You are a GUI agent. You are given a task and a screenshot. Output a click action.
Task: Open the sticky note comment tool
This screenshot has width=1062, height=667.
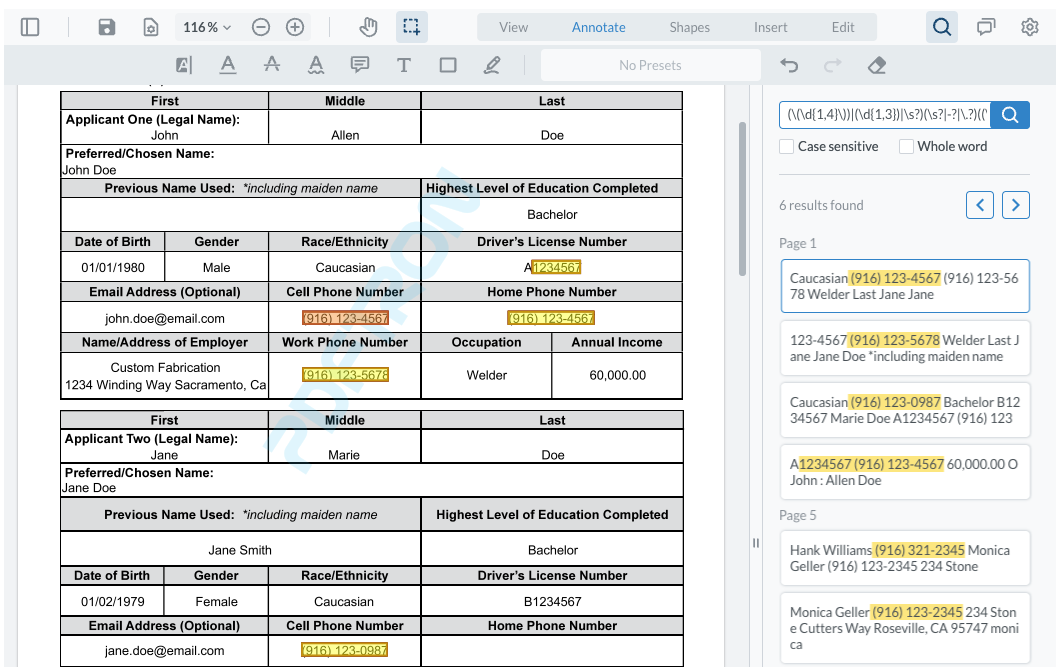359,64
